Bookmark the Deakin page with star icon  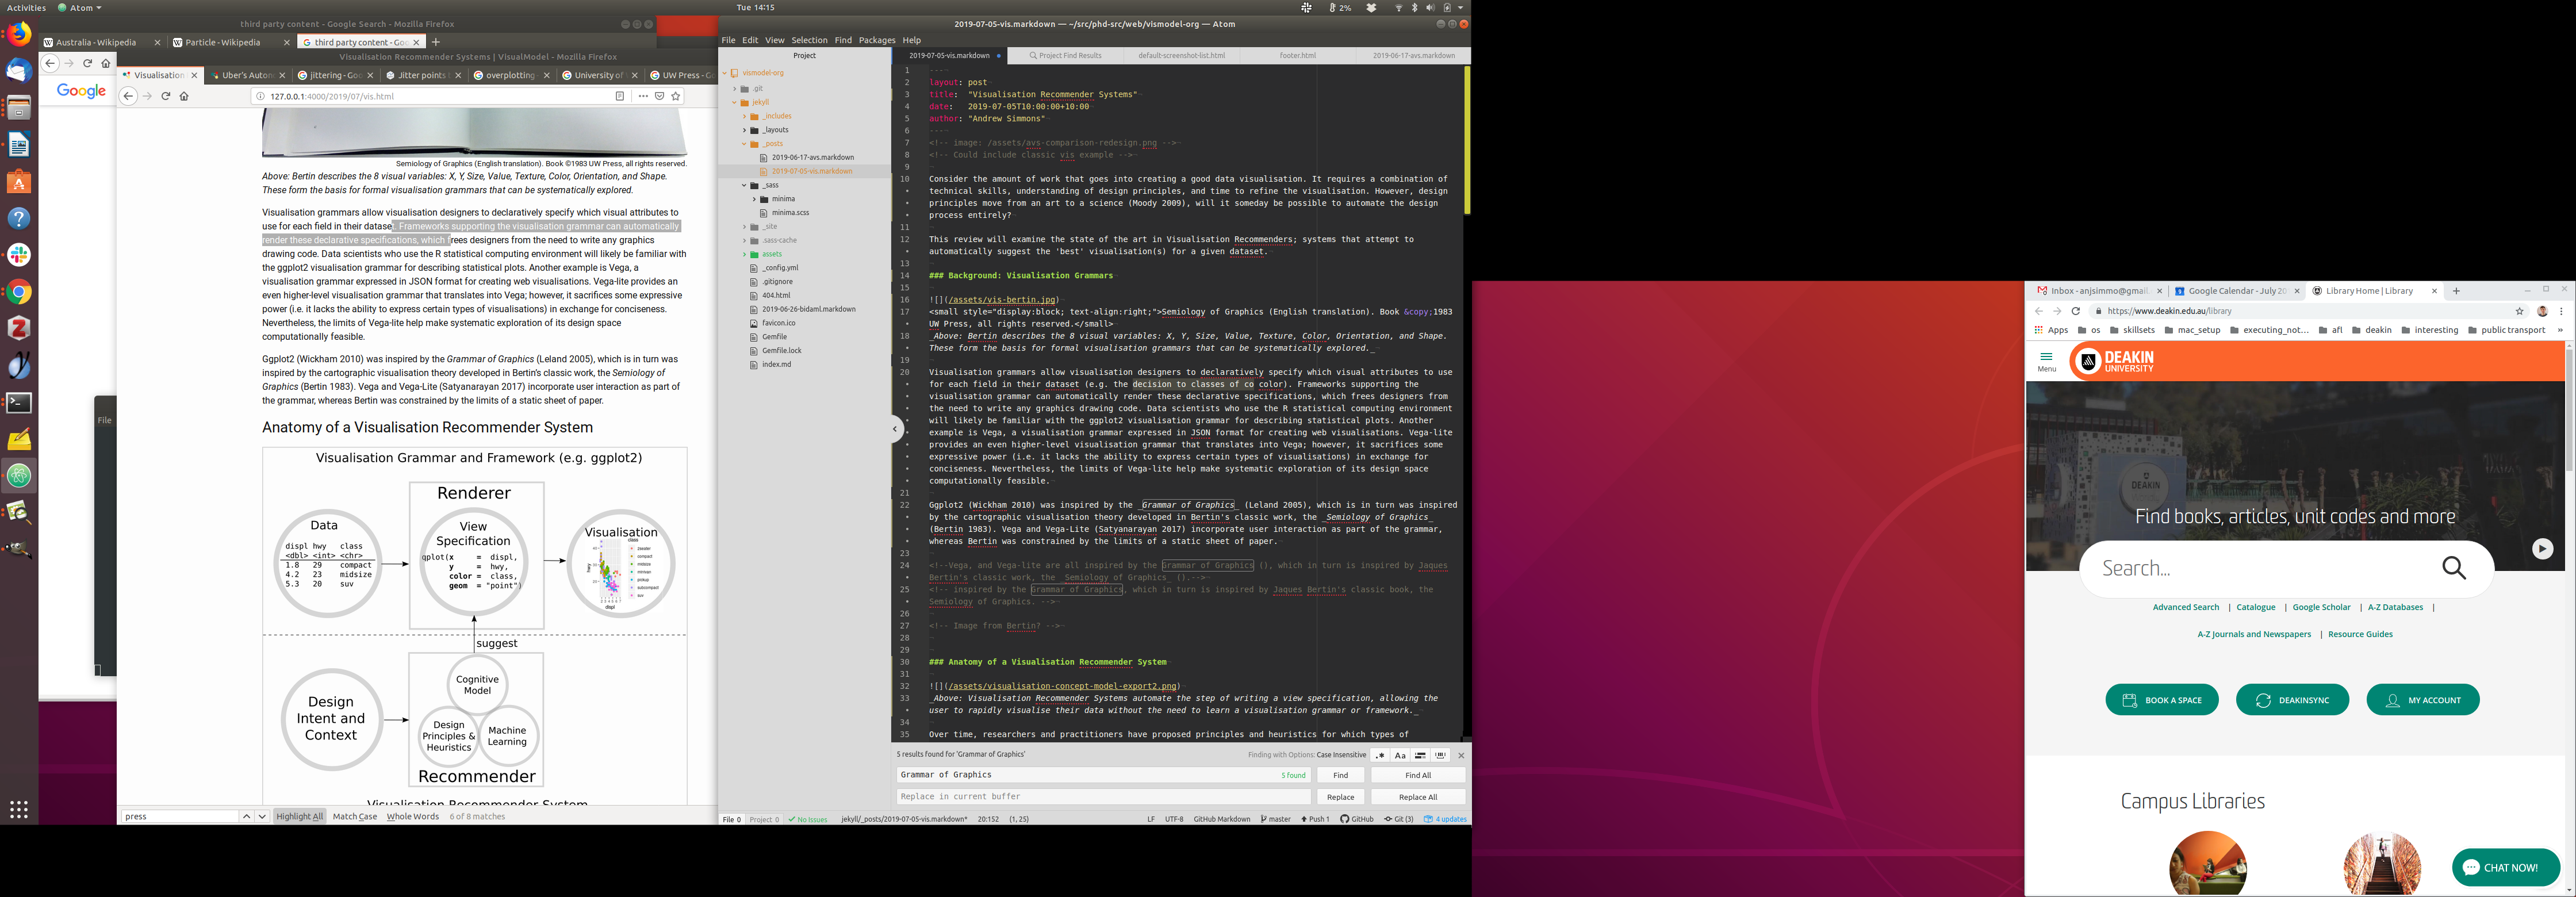click(x=2520, y=311)
